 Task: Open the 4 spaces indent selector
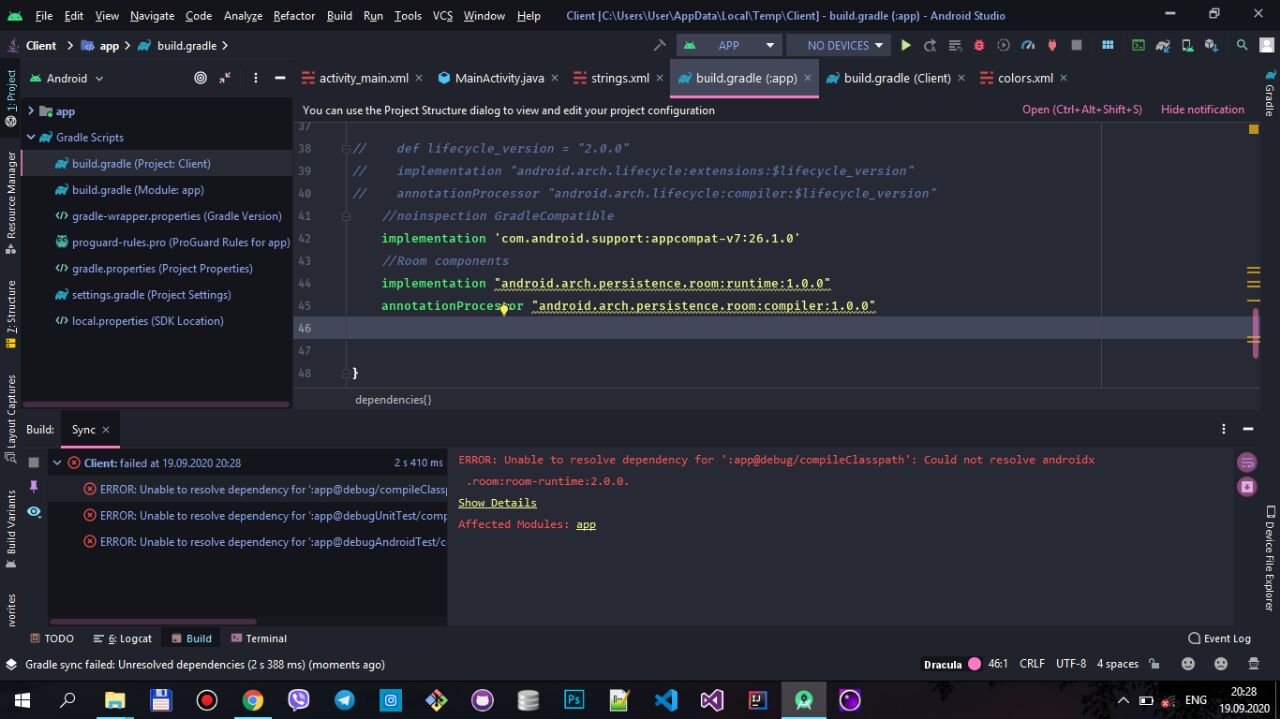(x=1117, y=664)
